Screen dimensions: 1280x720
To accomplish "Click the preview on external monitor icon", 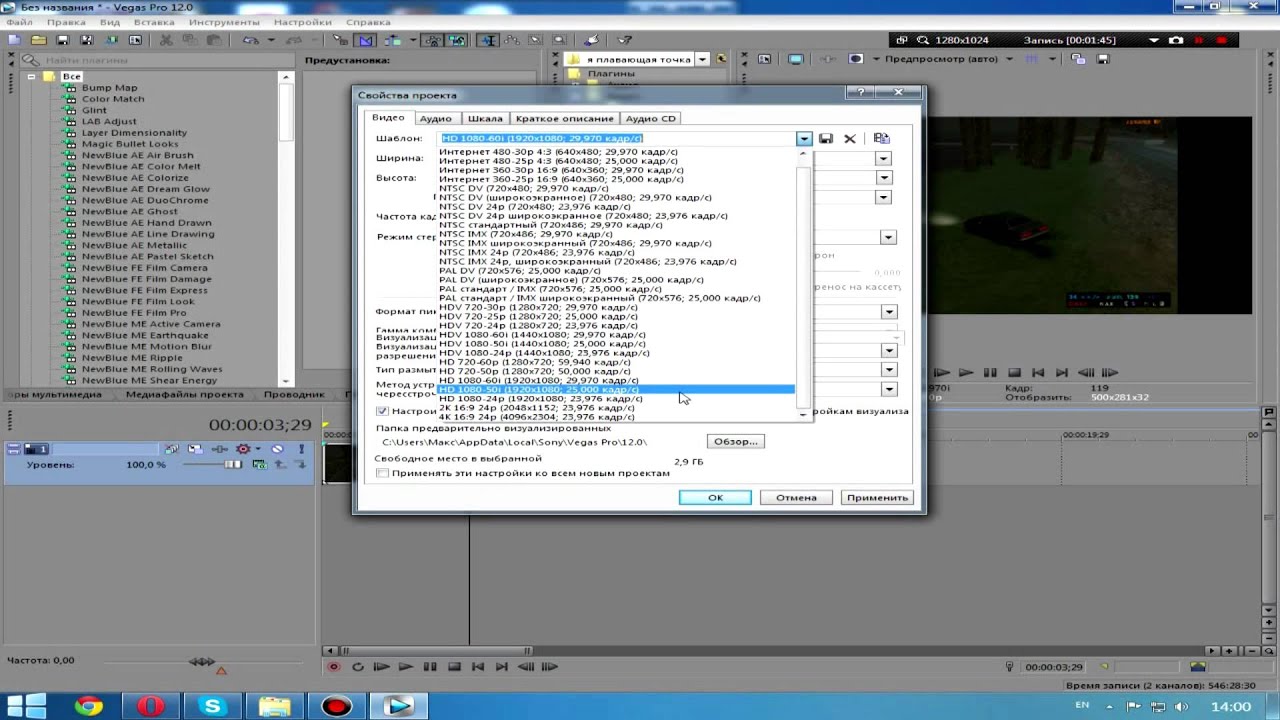I will tap(795, 59).
